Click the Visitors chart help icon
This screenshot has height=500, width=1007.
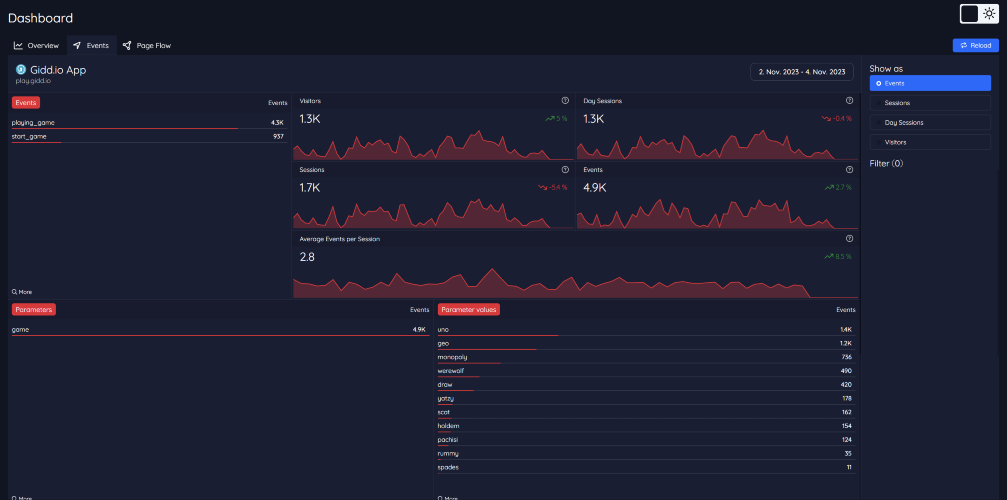click(565, 101)
